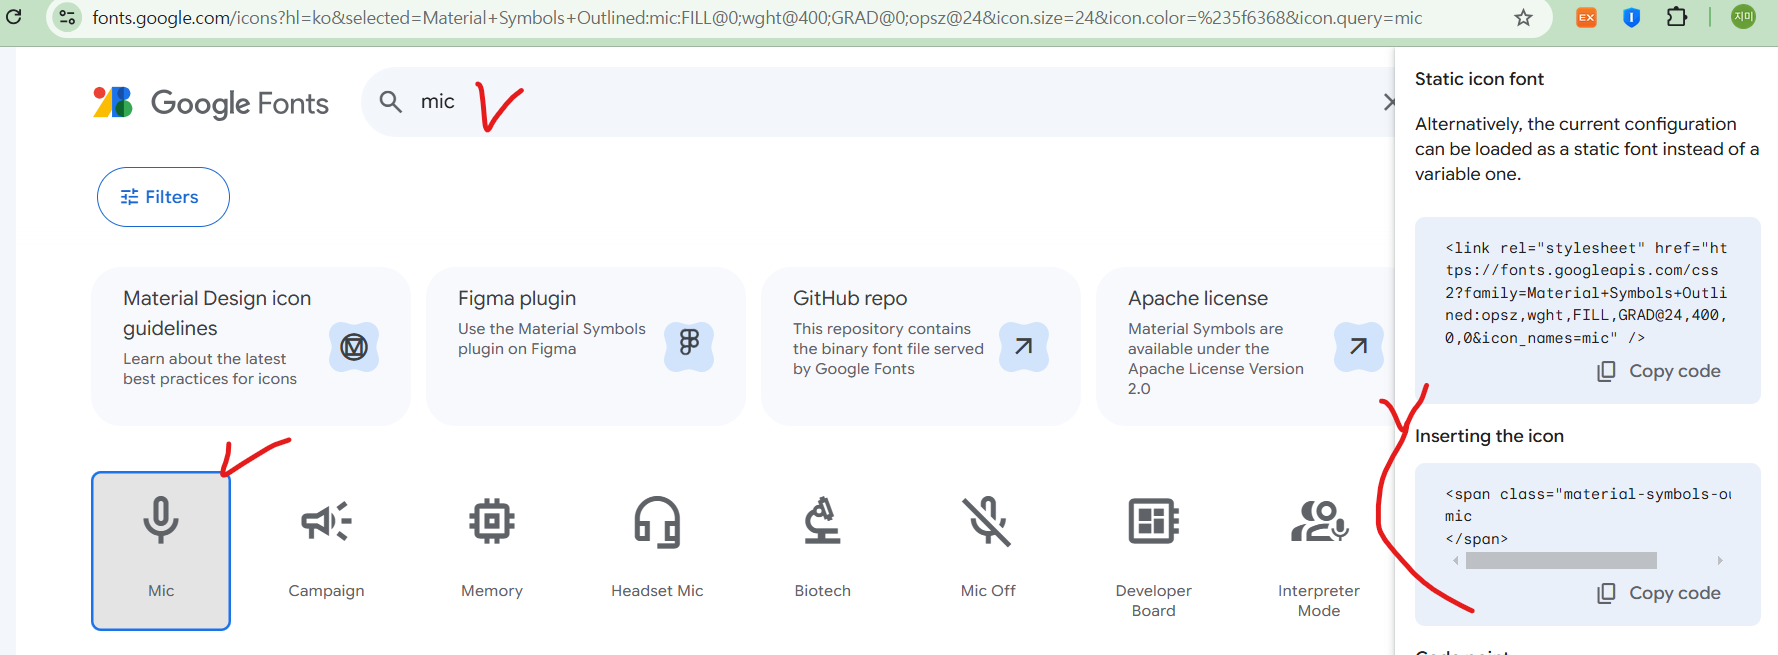Click the Material Design M icon
Image resolution: width=1778 pixels, height=655 pixels.
click(354, 347)
